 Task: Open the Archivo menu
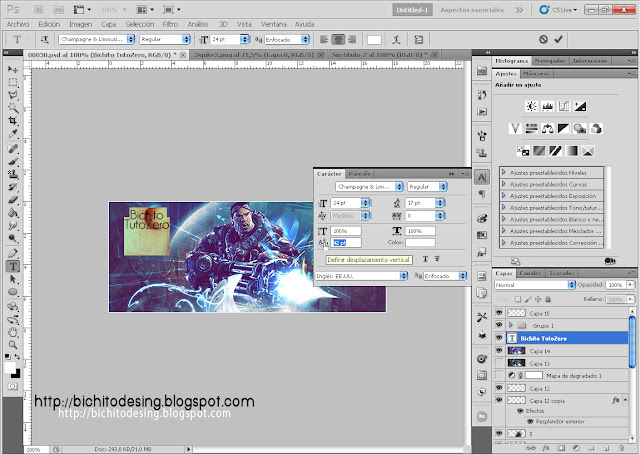tap(18, 24)
